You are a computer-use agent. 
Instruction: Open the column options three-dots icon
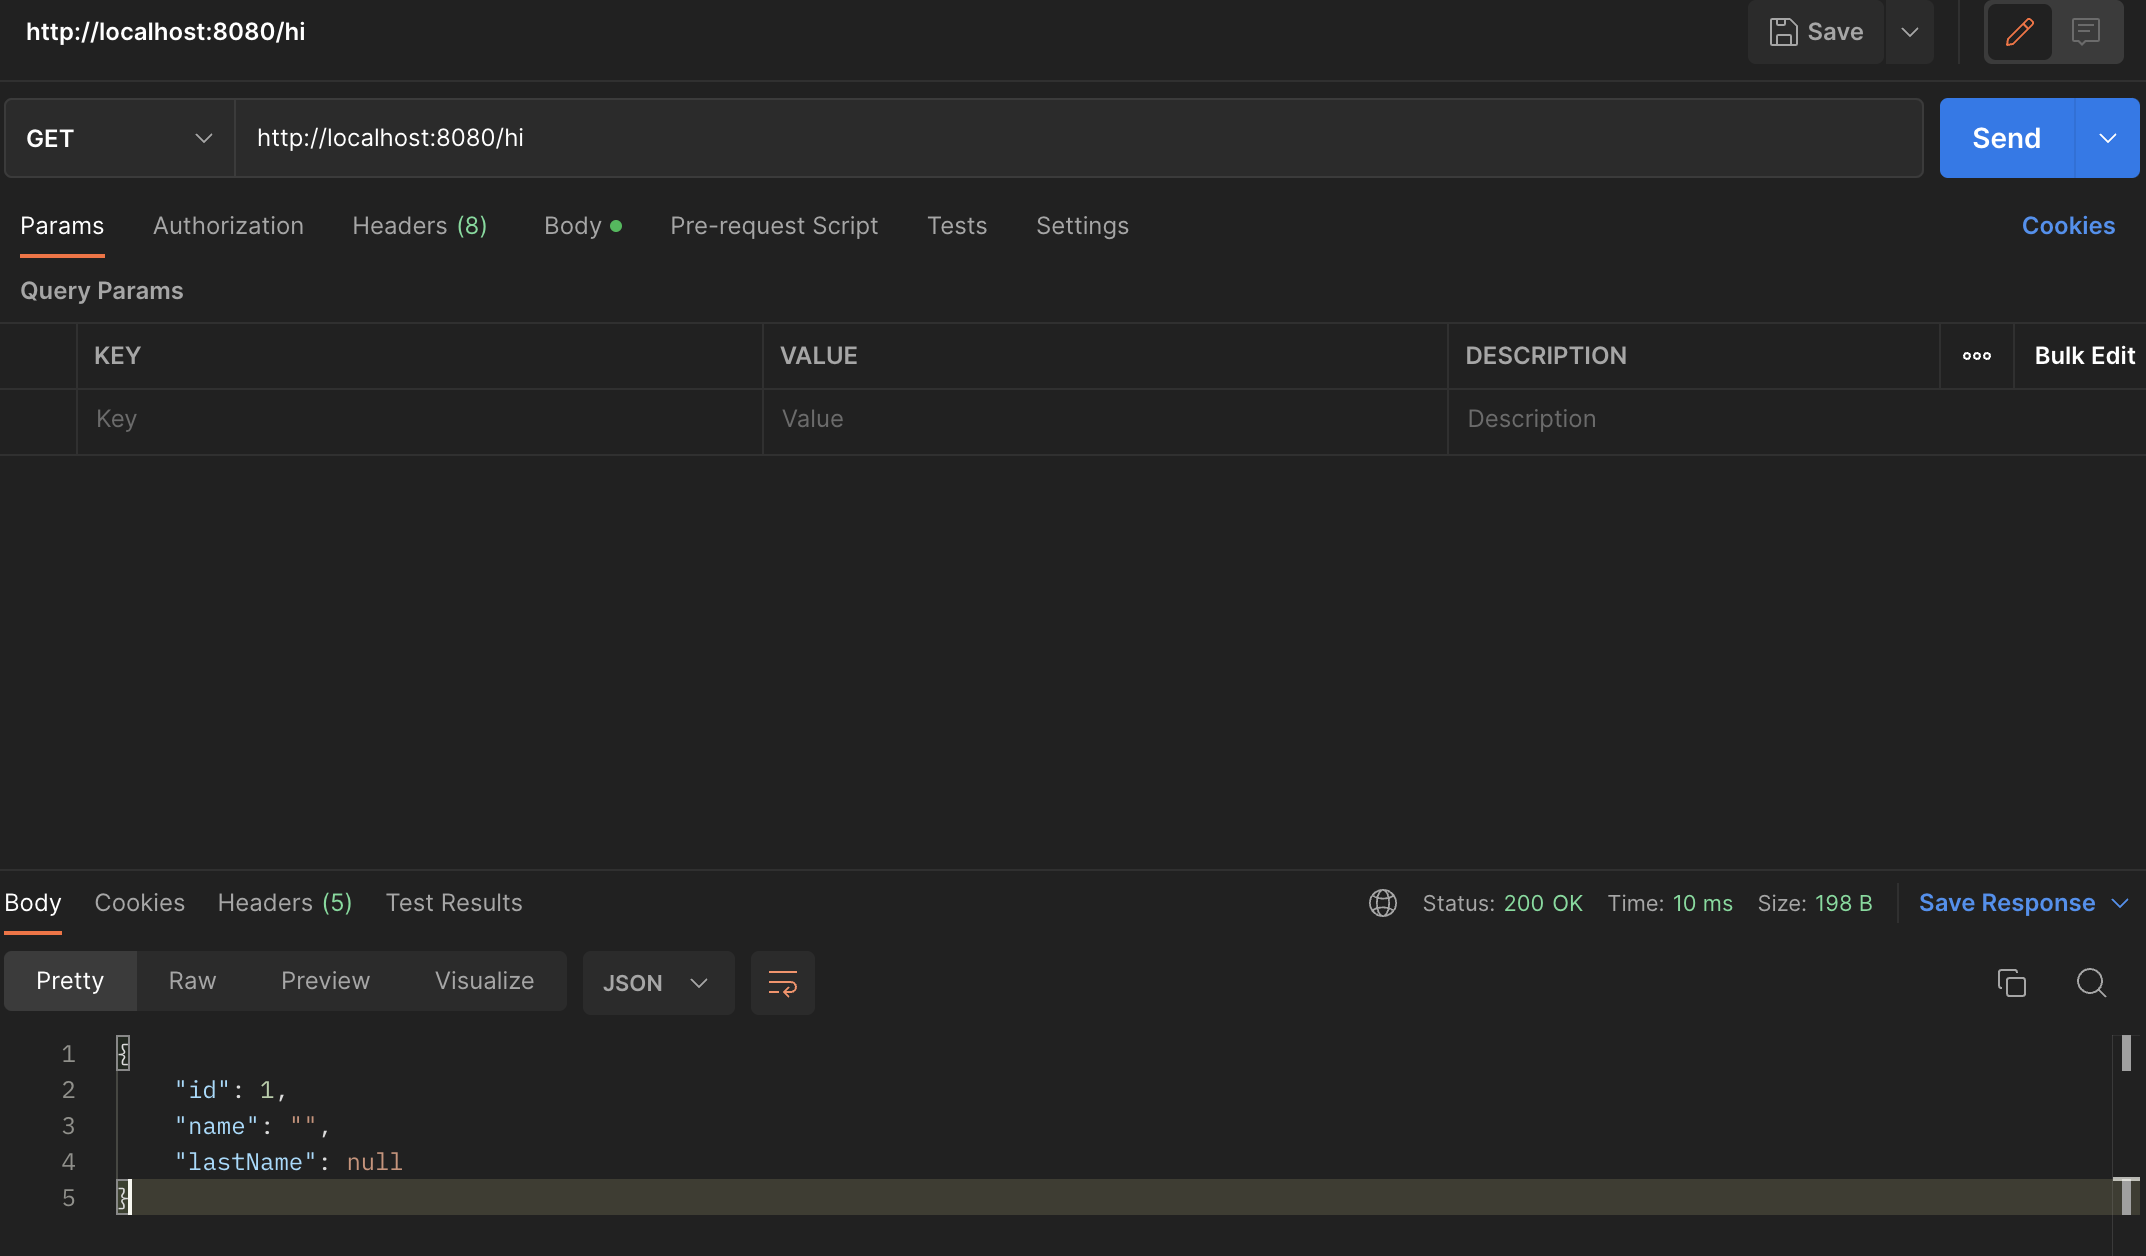click(x=1976, y=356)
